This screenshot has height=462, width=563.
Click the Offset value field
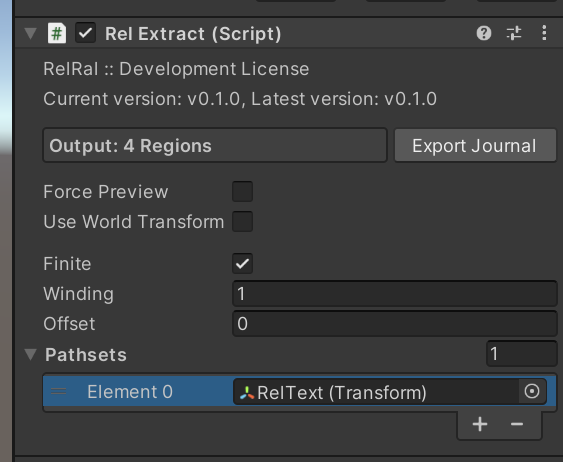coord(395,324)
